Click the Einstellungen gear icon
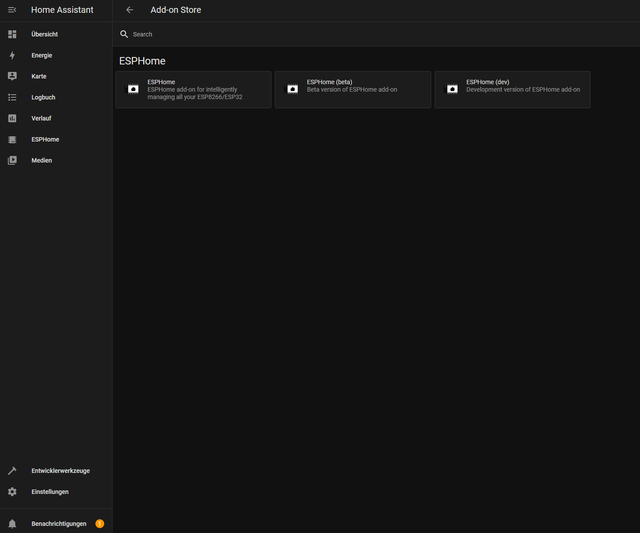 [x=12, y=492]
